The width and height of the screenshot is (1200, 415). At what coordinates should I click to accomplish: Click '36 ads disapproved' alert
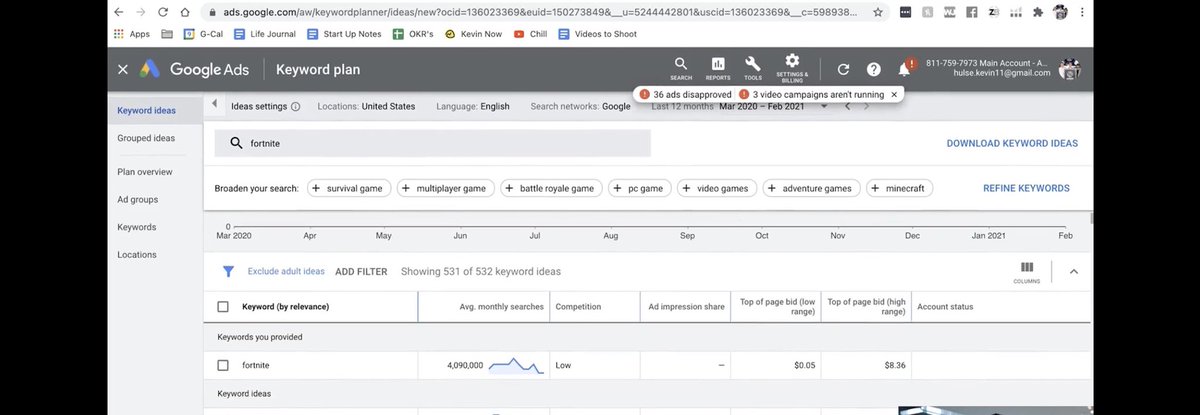coord(685,94)
